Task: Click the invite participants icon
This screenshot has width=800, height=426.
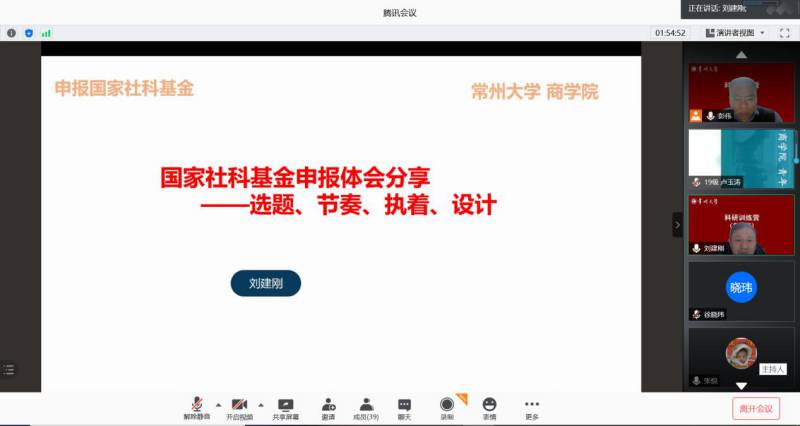Action: tap(328, 406)
